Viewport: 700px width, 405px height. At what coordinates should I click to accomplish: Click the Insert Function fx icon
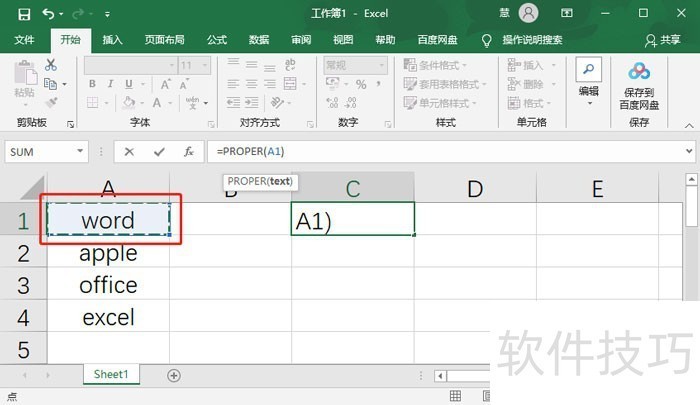(189, 152)
